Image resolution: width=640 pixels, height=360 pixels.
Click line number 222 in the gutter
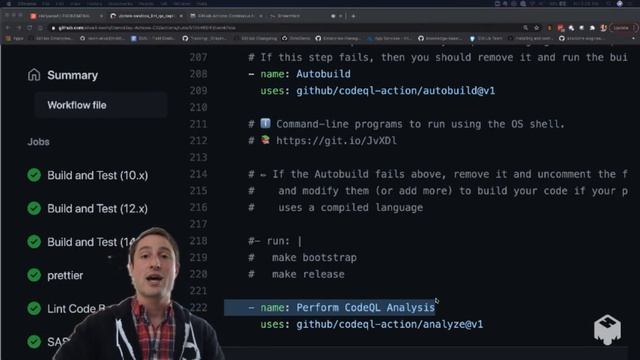(198, 307)
